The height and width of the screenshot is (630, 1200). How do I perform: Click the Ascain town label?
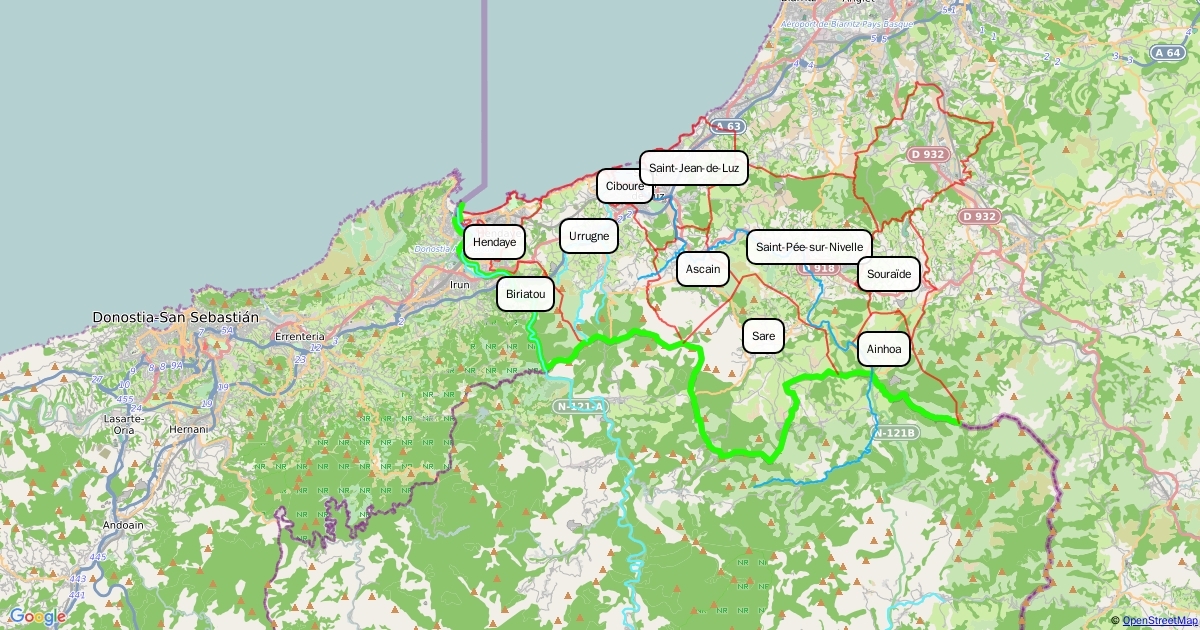tap(703, 269)
